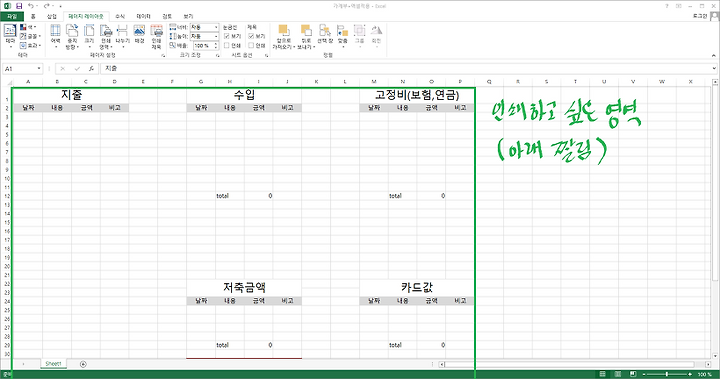Screen dimensions: 720x379
Task: Open the Name Box dropdown arrow
Action: click(x=39, y=69)
